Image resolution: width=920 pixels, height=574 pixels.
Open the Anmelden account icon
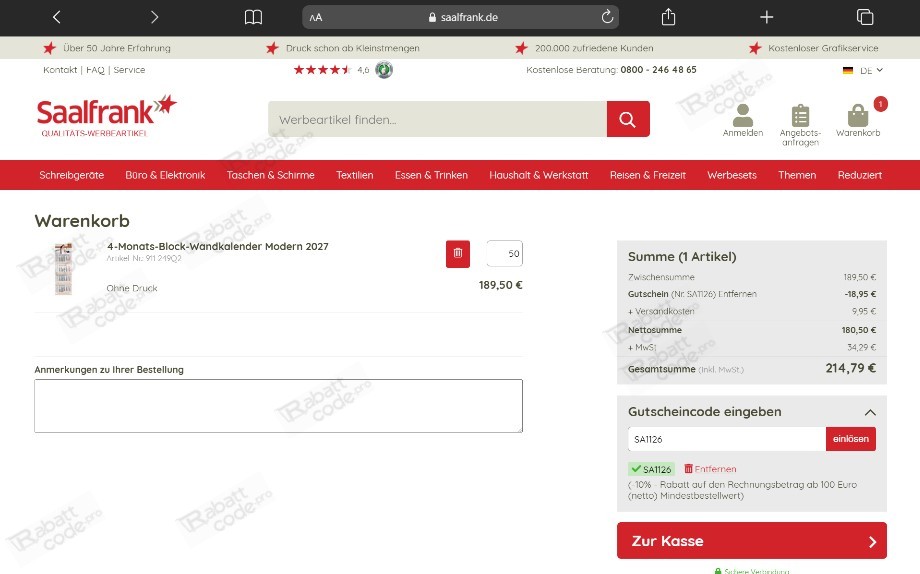743,120
